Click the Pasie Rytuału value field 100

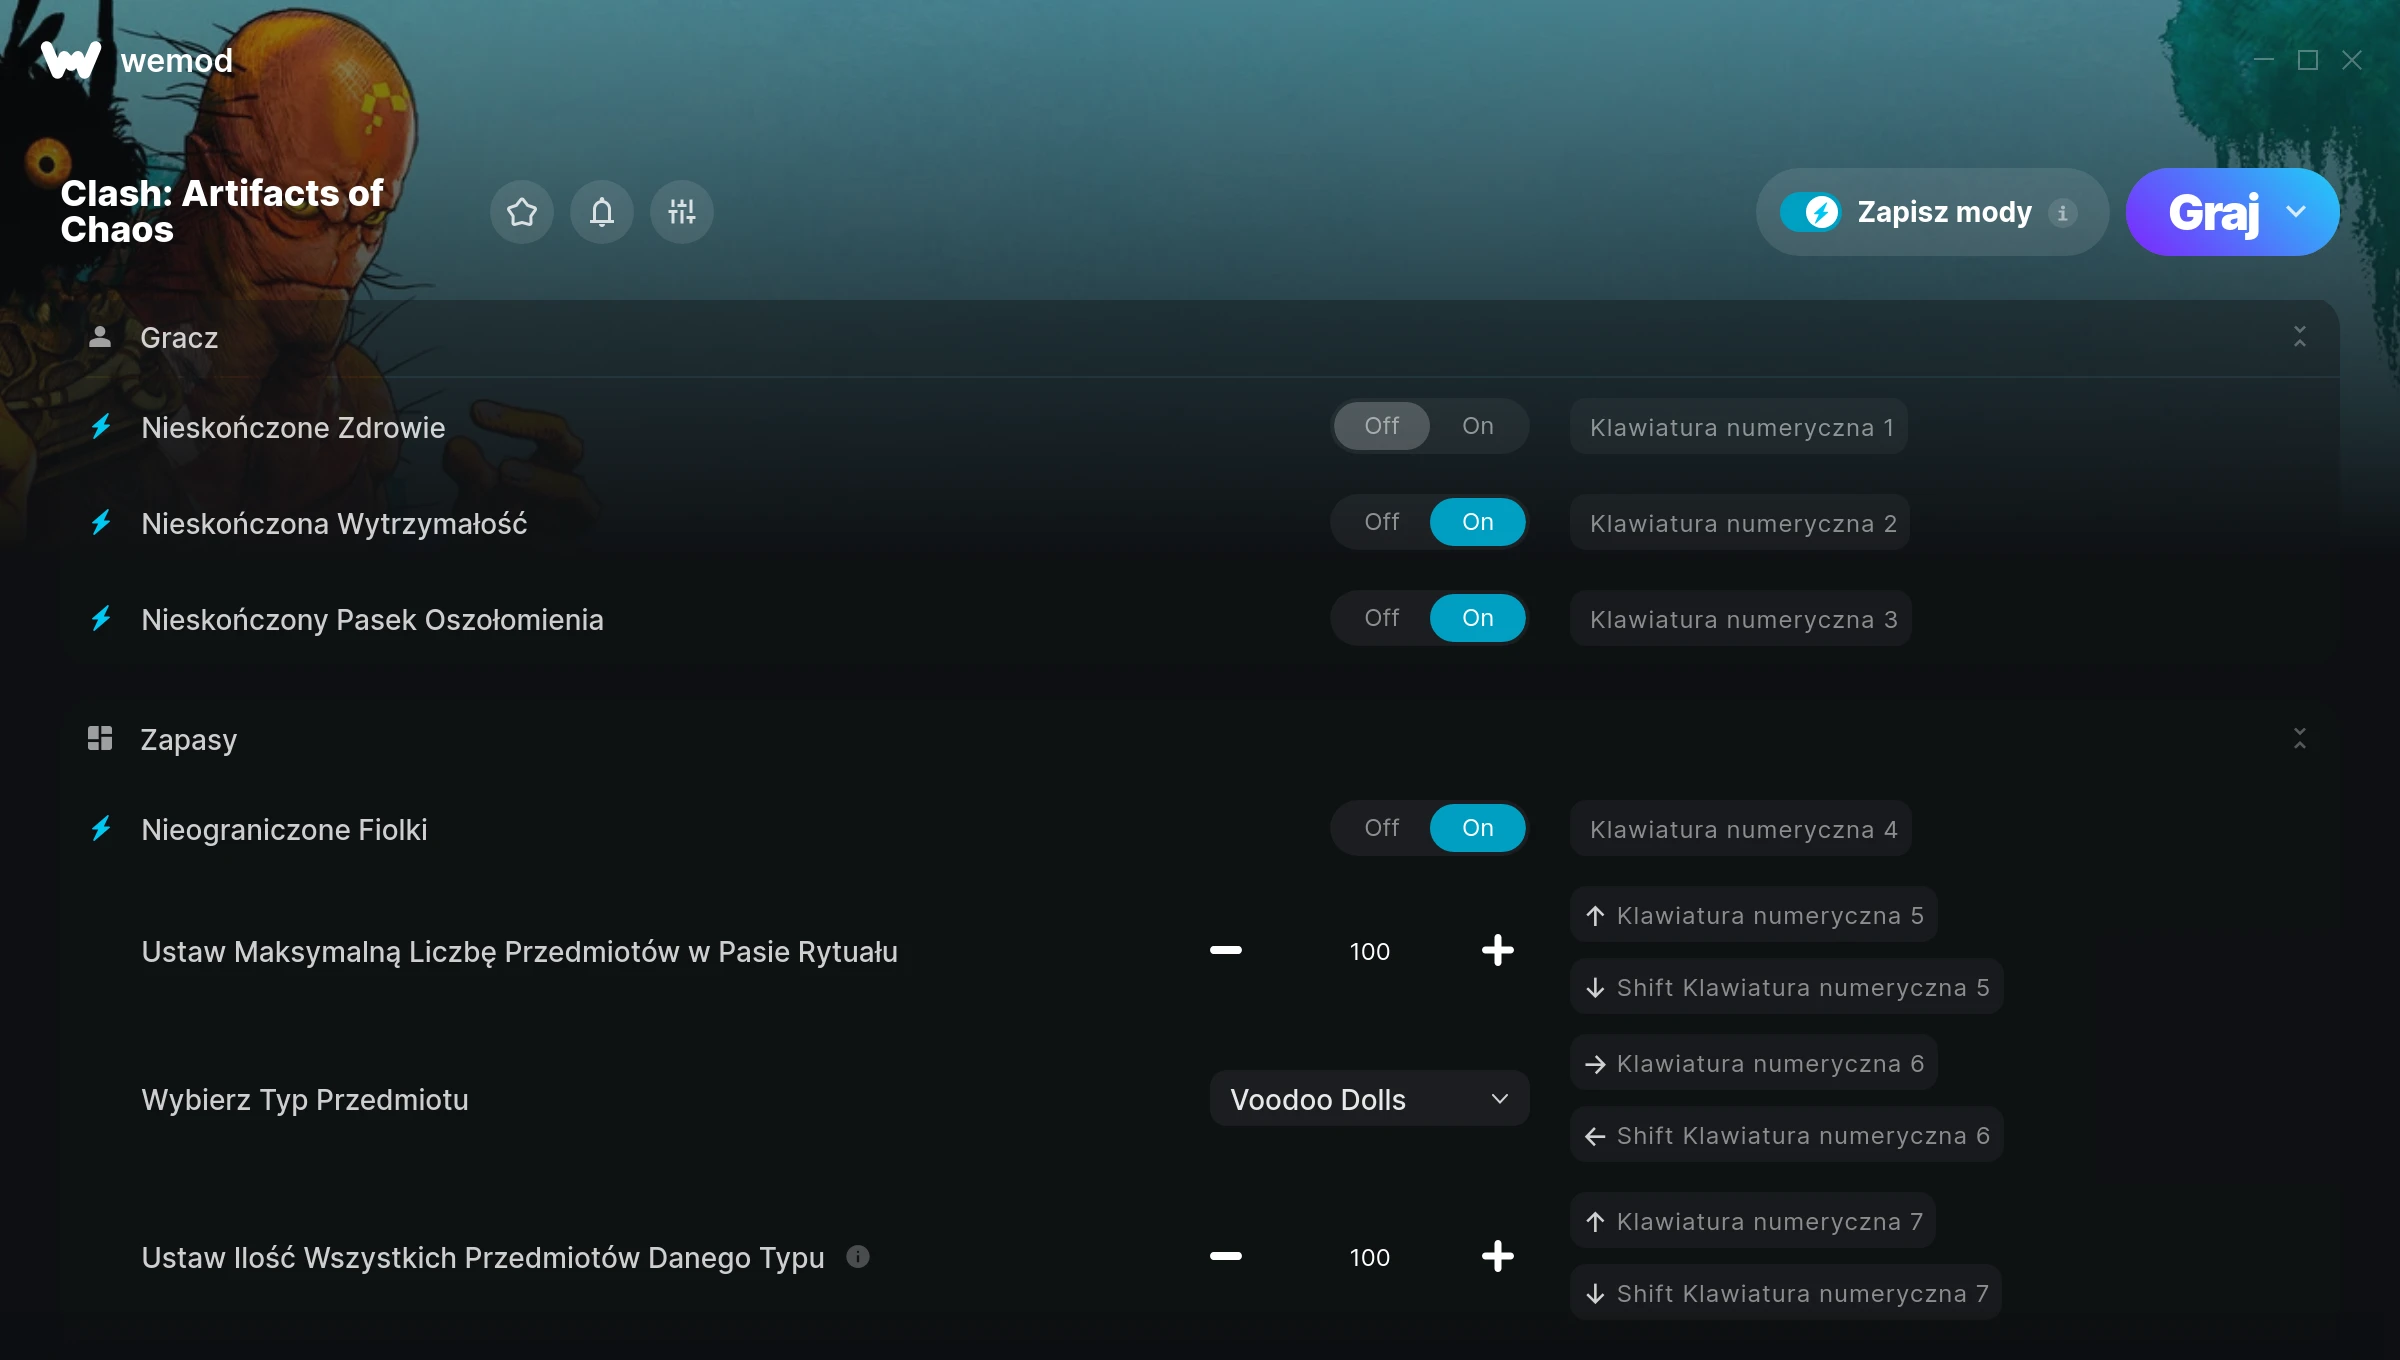point(1369,951)
